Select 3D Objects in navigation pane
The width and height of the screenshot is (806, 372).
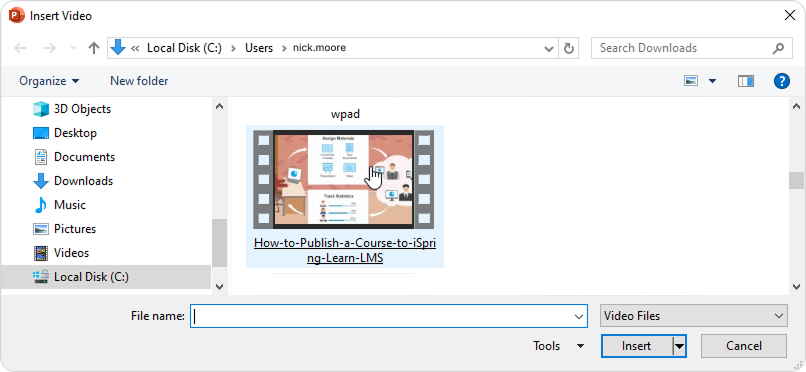pos(82,109)
